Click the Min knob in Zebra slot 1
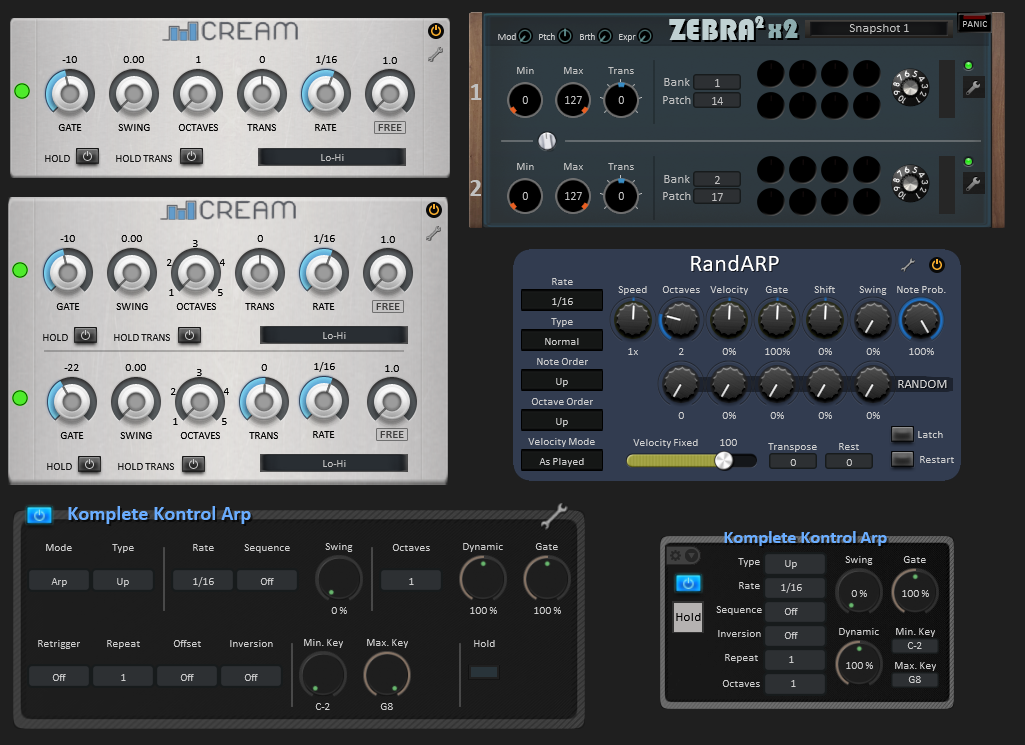The height and width of the screenshot is (745, 1025). coord(525,100)
